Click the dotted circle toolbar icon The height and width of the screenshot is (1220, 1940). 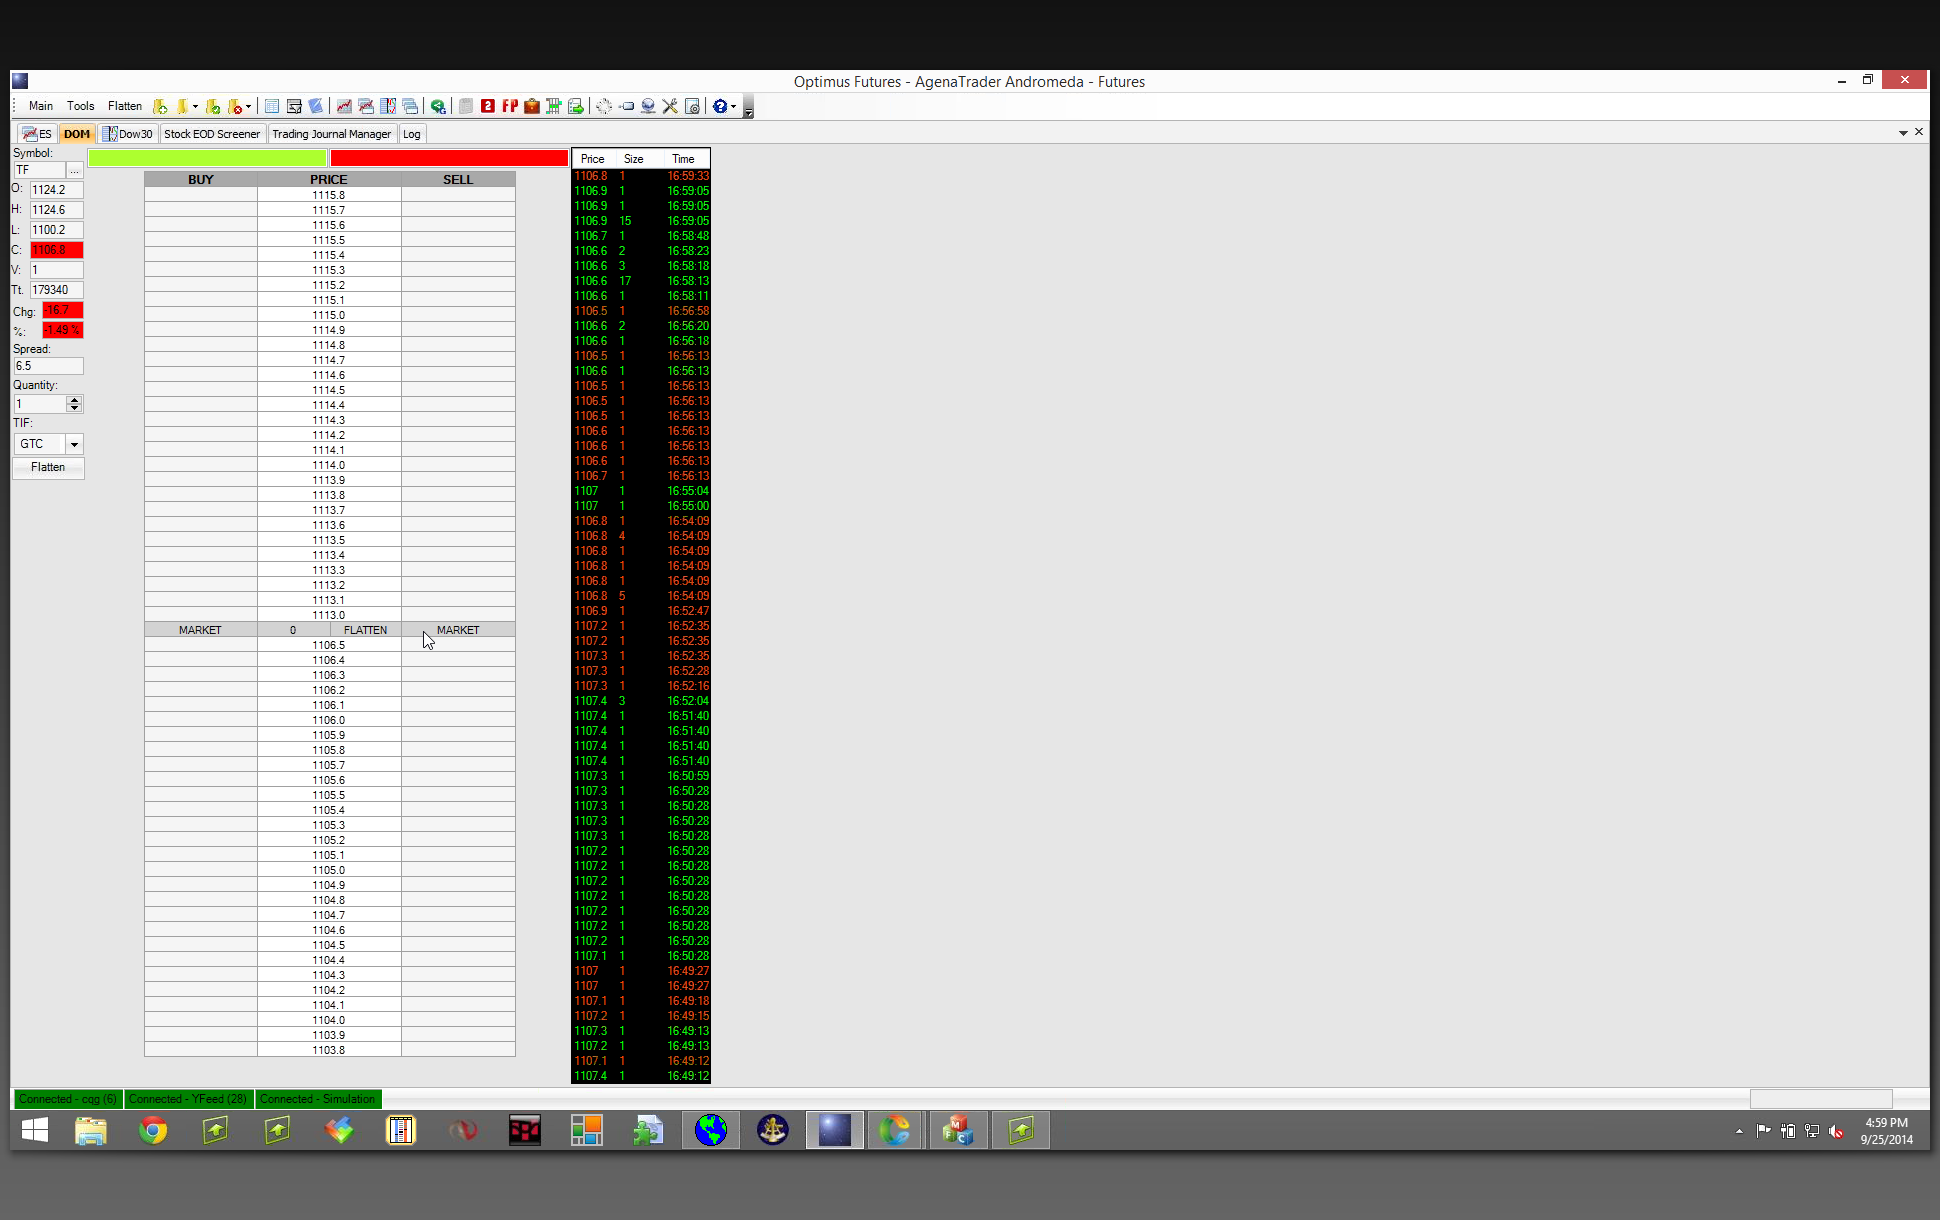(604, 106)
